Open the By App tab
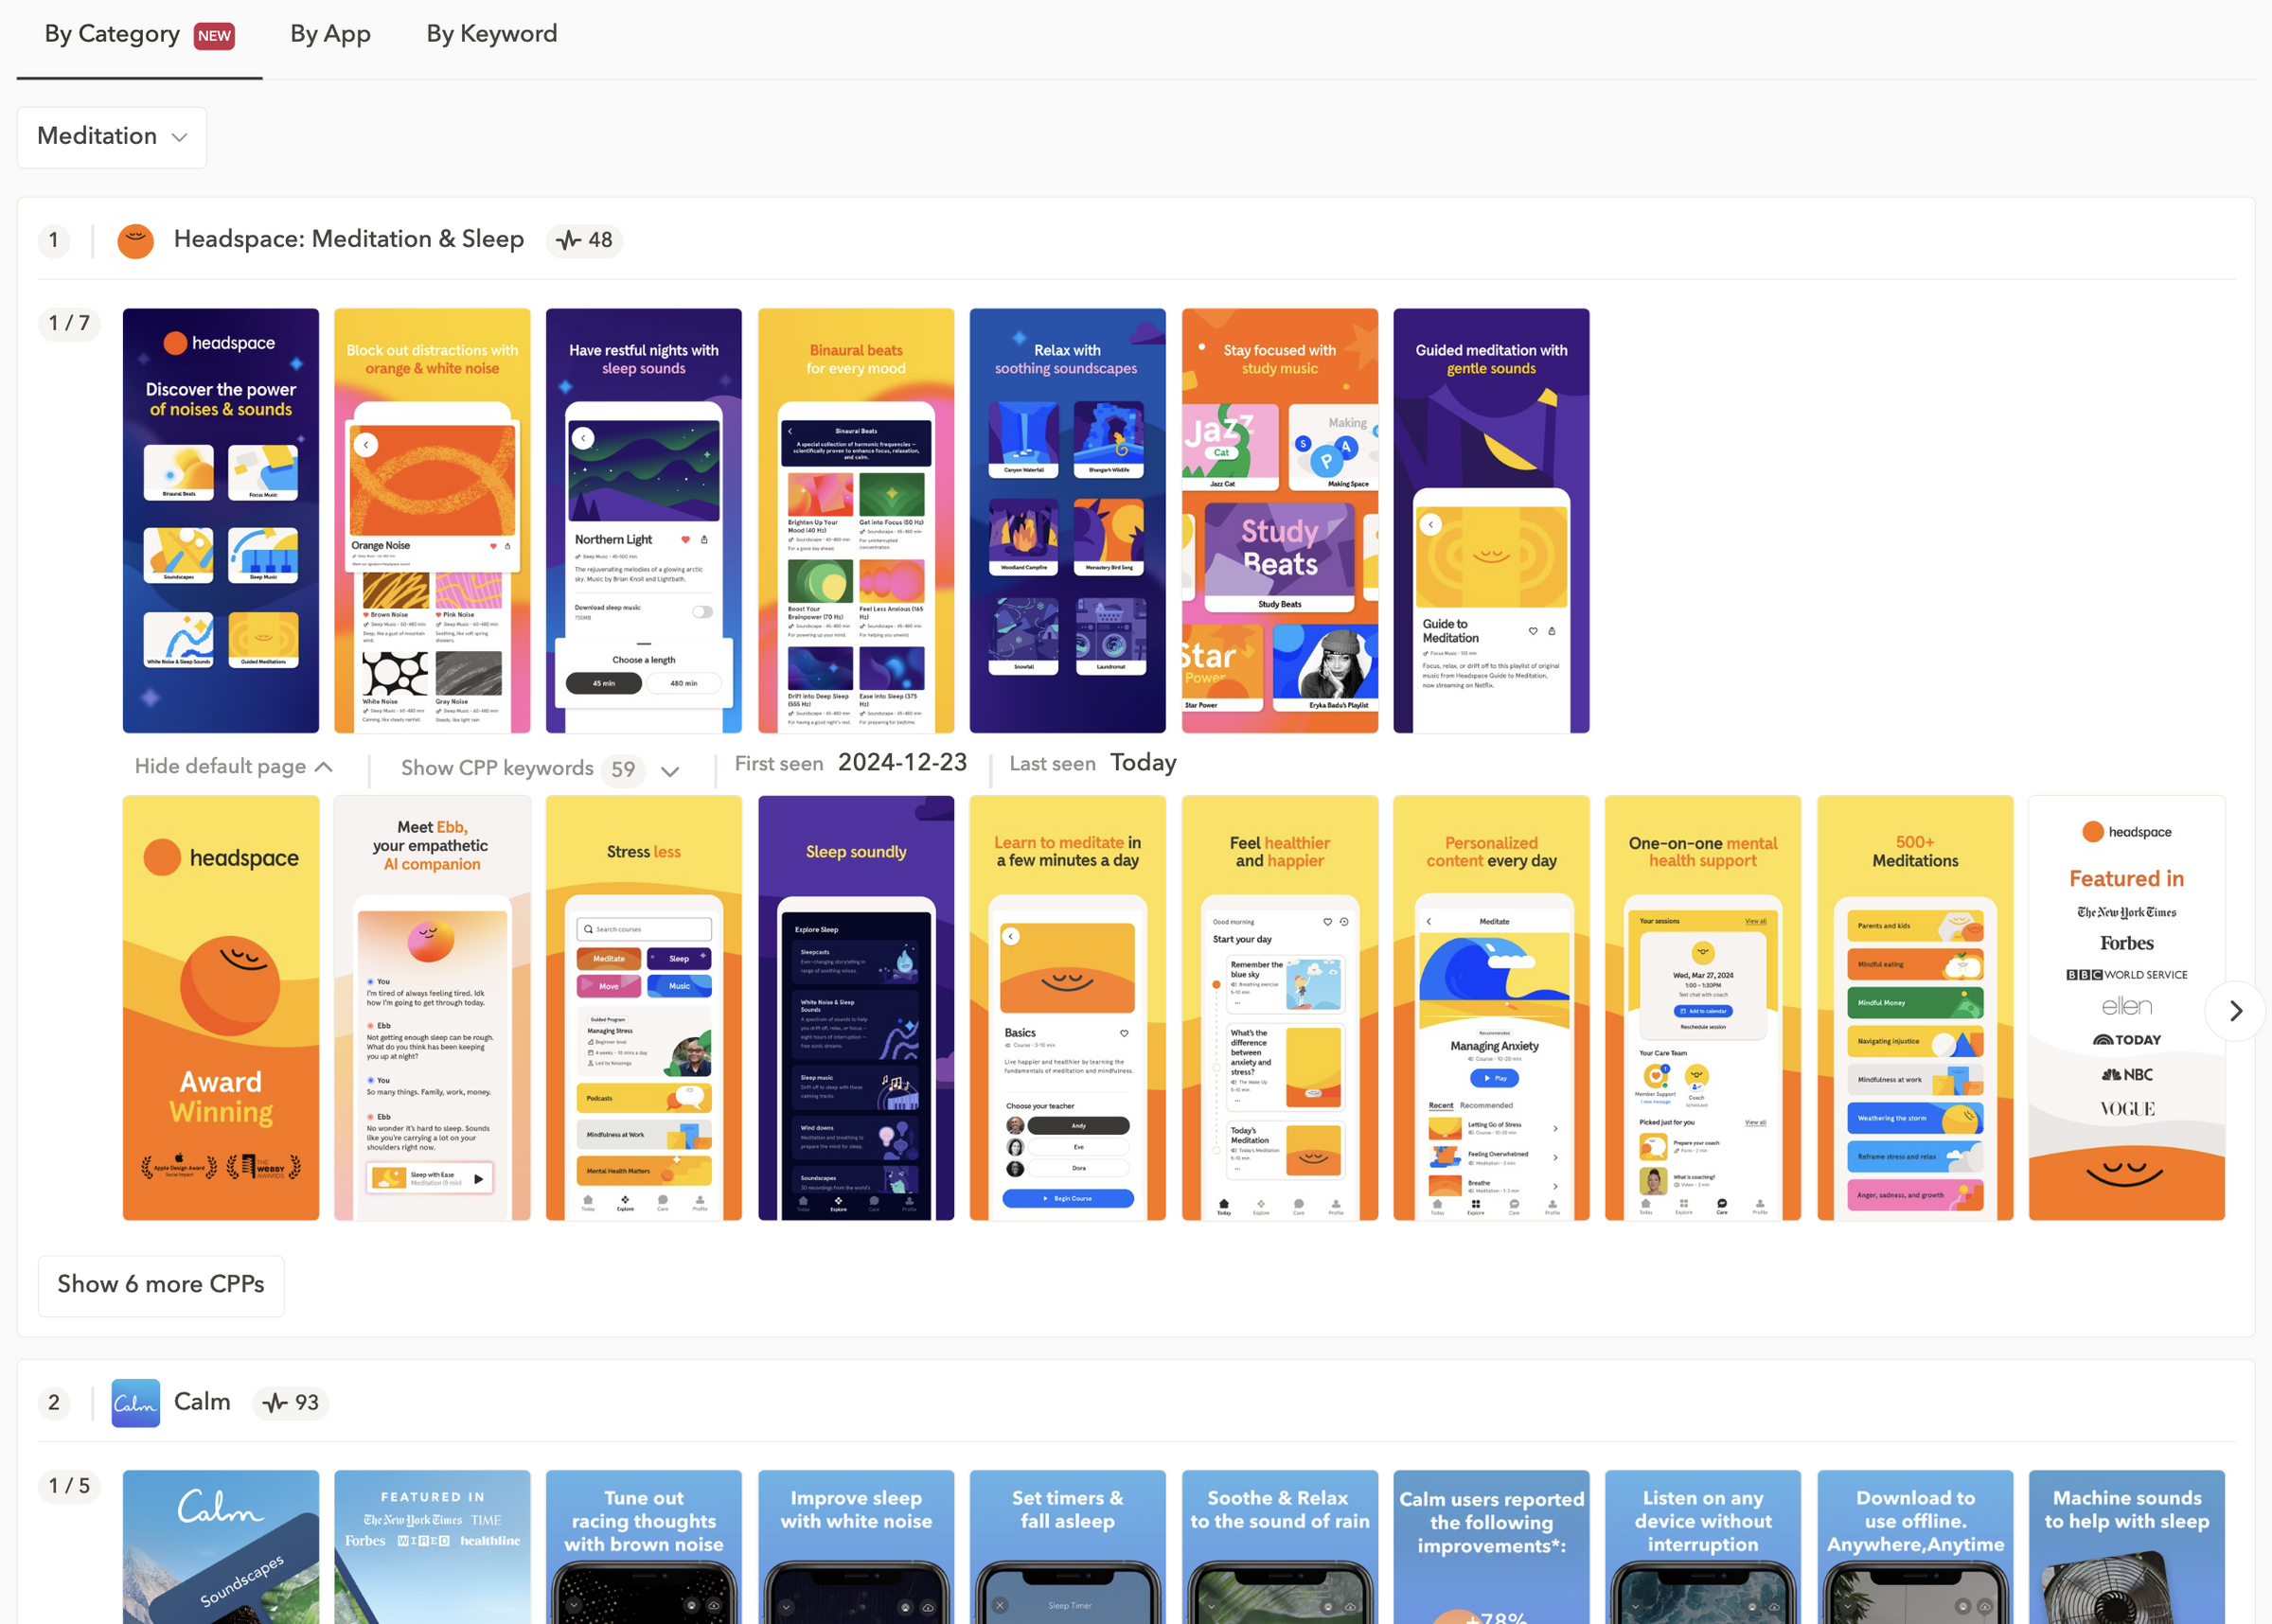Screen dimensions: 2272x1624 tap(330, 34)
